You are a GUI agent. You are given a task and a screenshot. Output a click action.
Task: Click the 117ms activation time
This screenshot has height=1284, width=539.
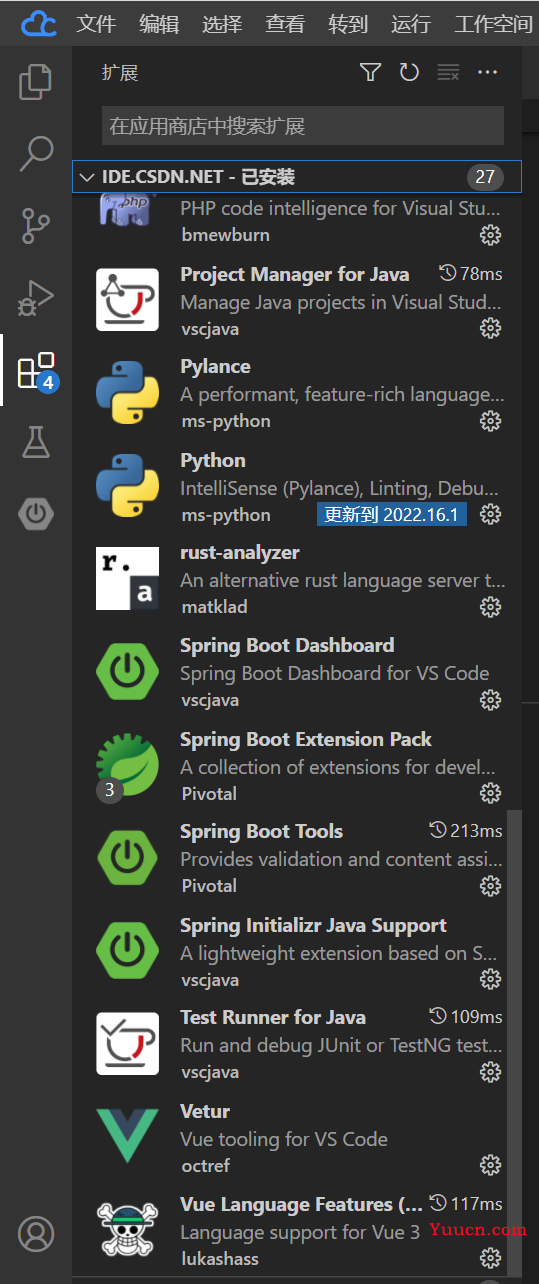coord(465,1203)
